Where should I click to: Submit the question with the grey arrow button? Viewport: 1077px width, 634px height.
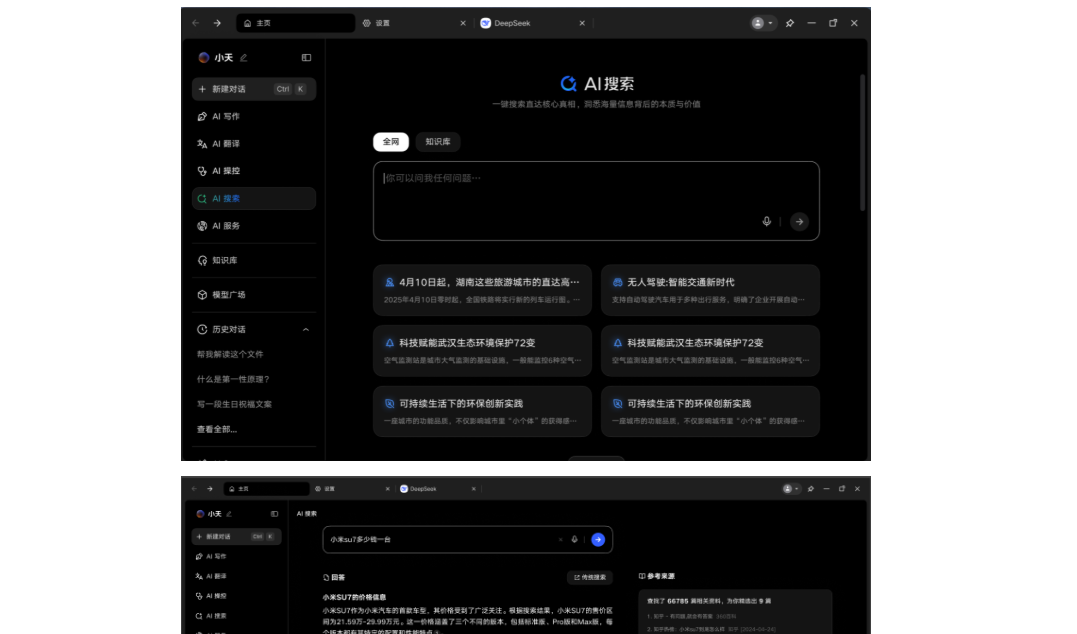(x=799, y=222)
